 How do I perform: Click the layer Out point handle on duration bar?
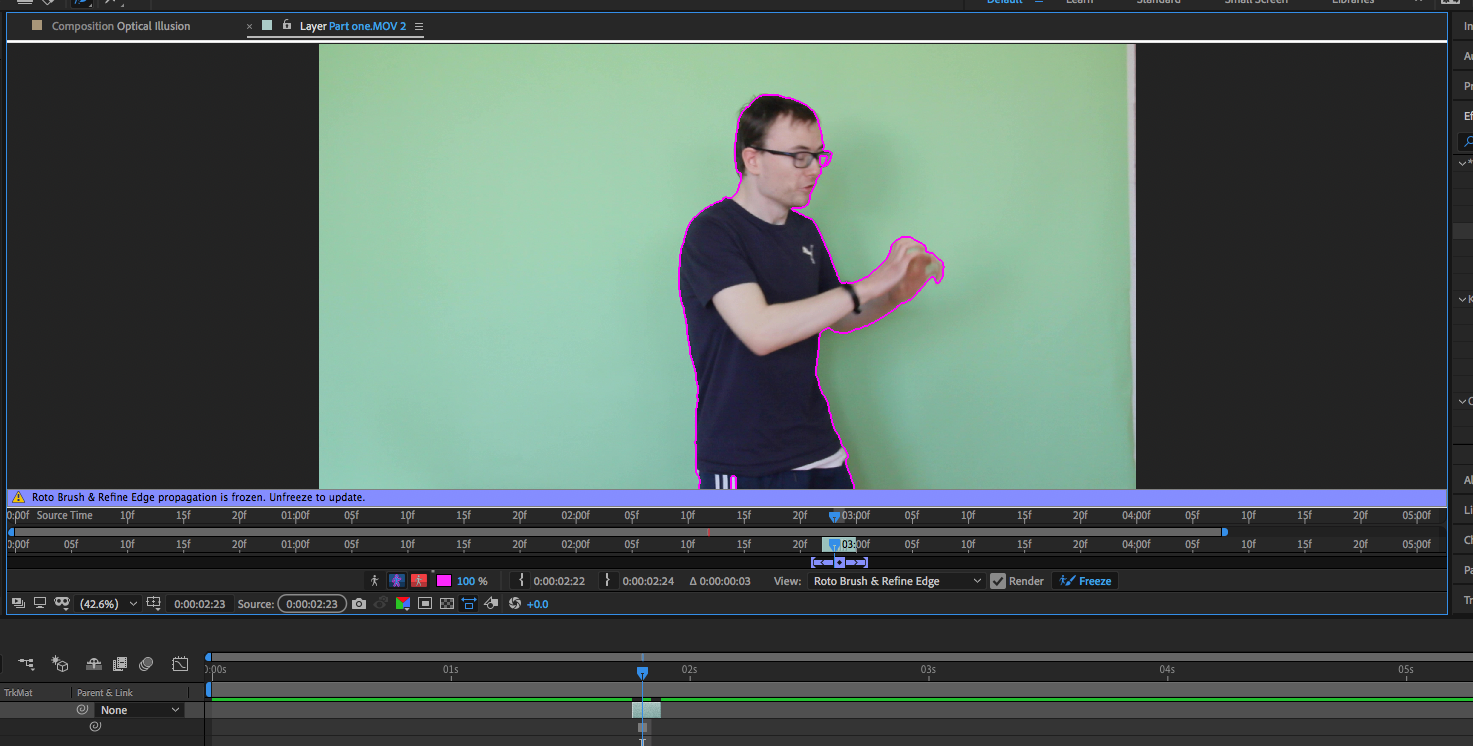click(1224, 532)
